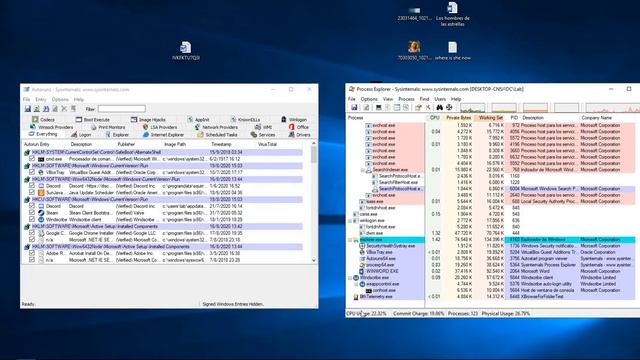Screen dimensions: 640x360
Task: Collapse the explorer.exe tree node
Action: point(350,240)
